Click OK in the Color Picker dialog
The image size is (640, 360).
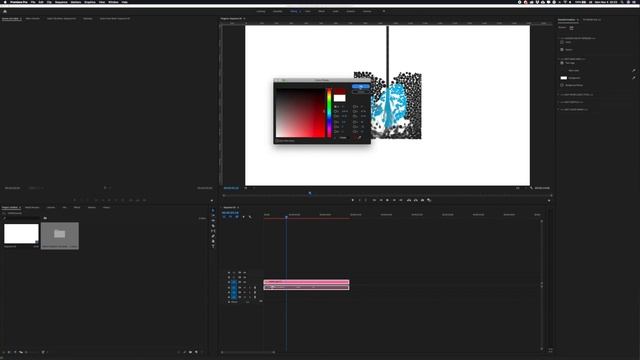pos(361,86)
